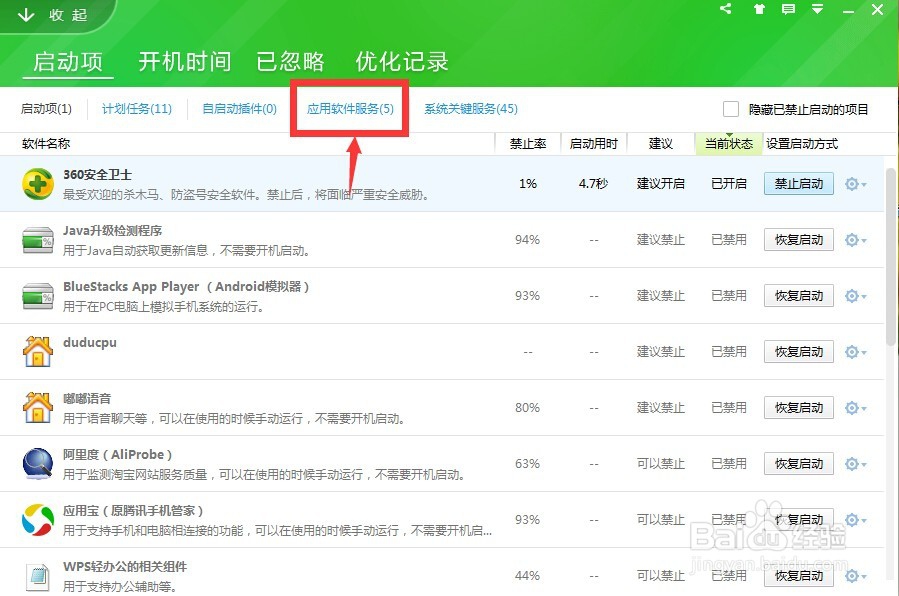Select 应用宝 (原腾讯手机管家) item name

coord(133,511)
